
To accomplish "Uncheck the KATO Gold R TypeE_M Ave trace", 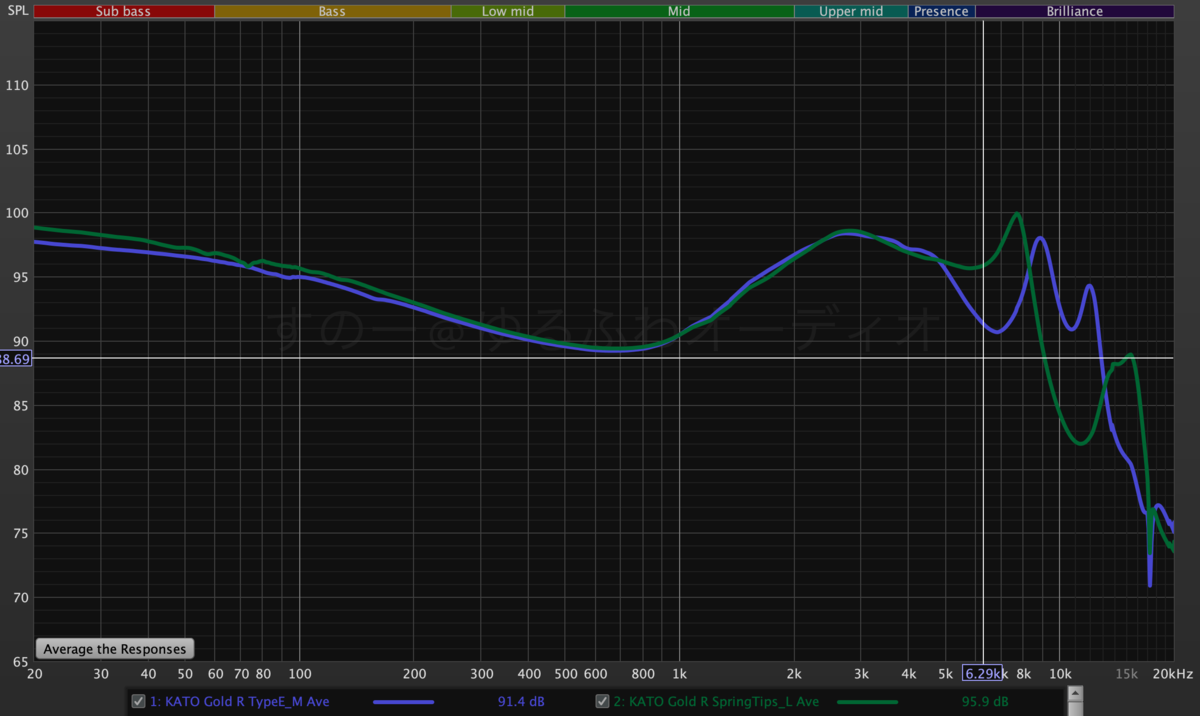I will (139, 702).
